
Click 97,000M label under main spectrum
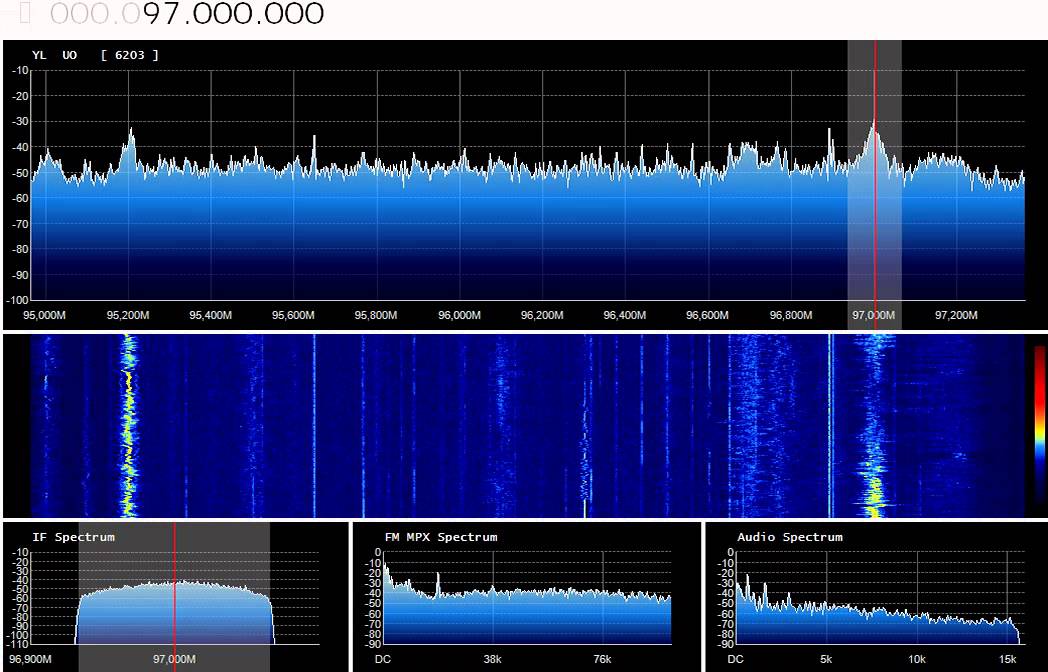[x=874, y=315]
